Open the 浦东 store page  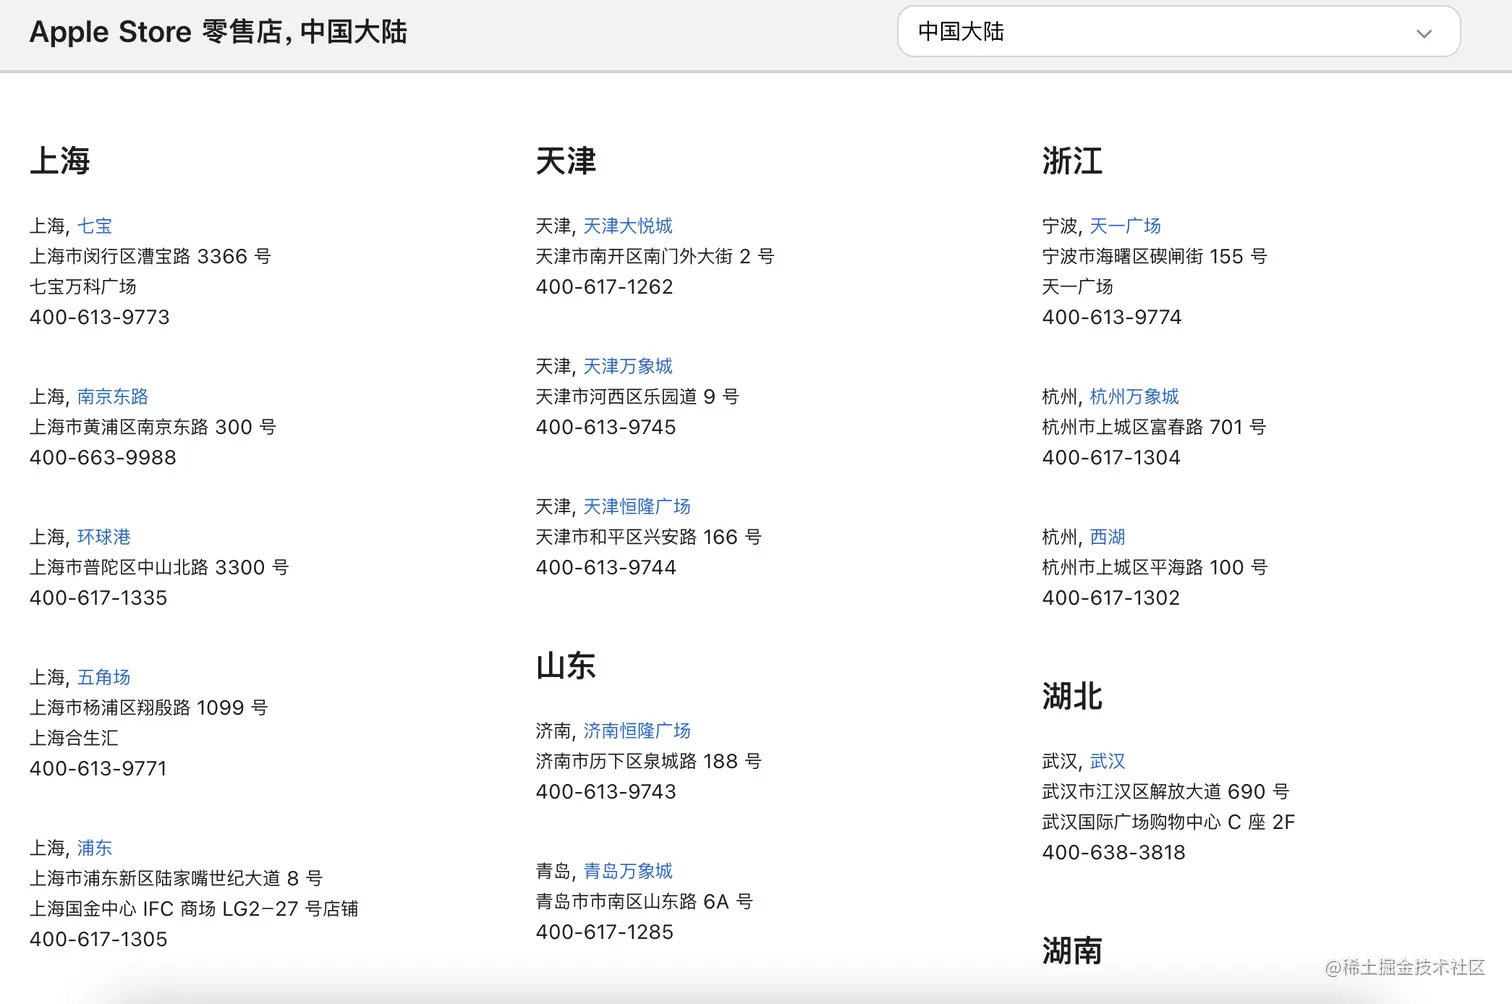pos(94,847)
